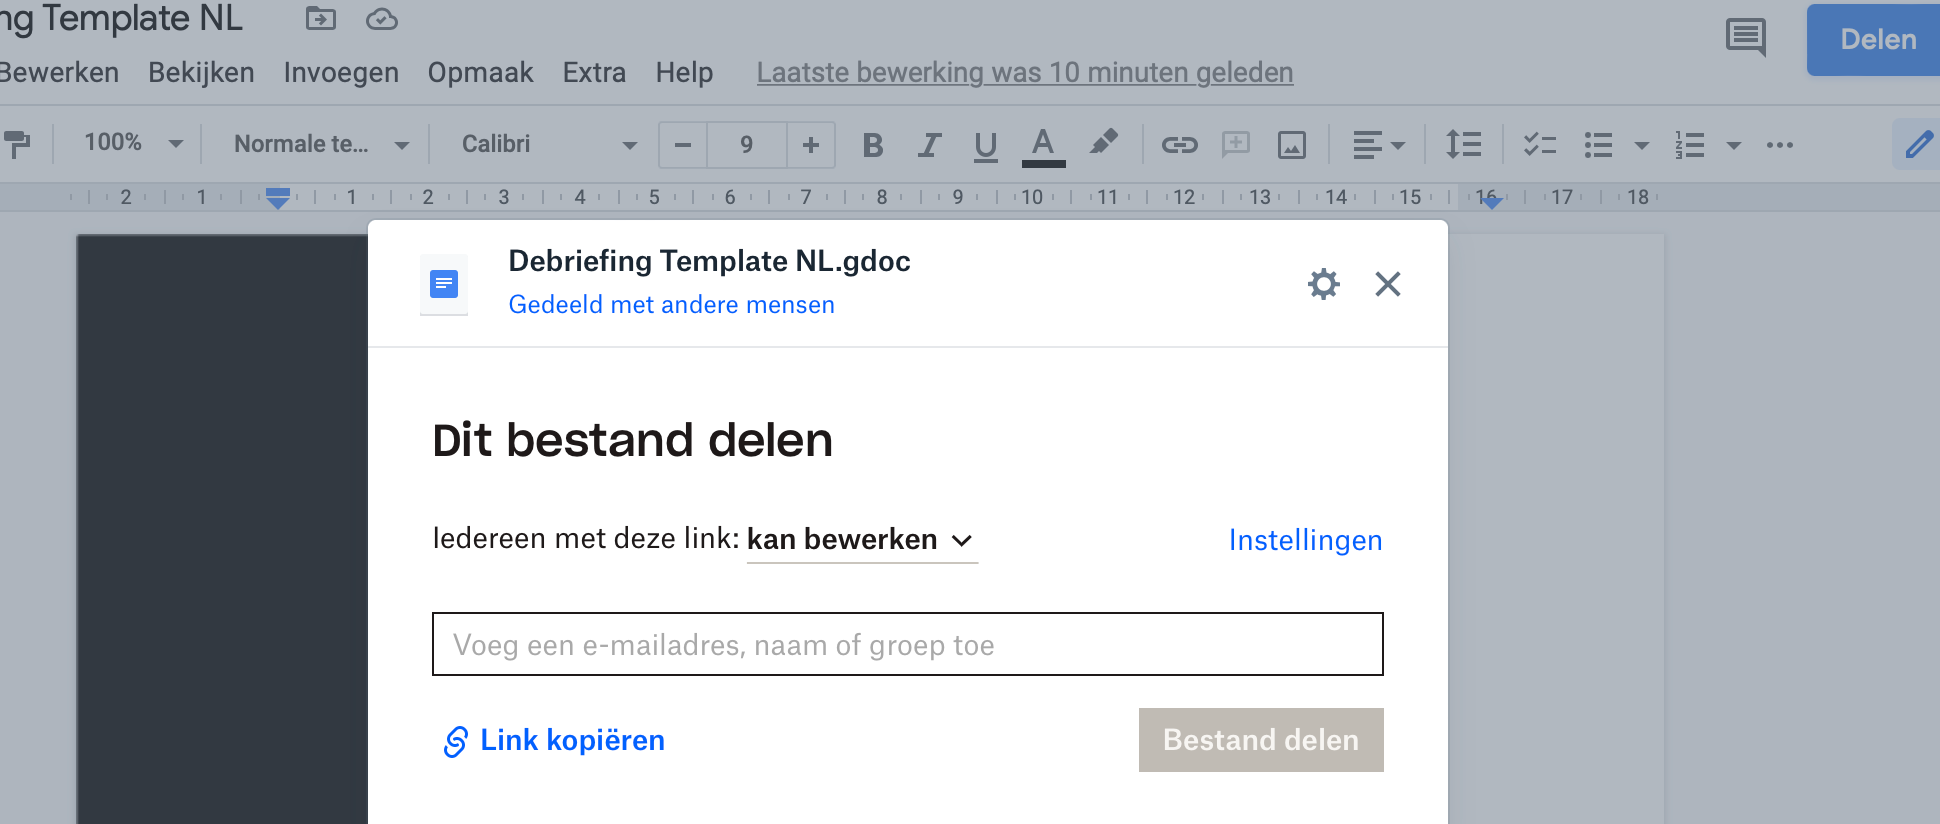Open the Extra menu

point(594,72)
